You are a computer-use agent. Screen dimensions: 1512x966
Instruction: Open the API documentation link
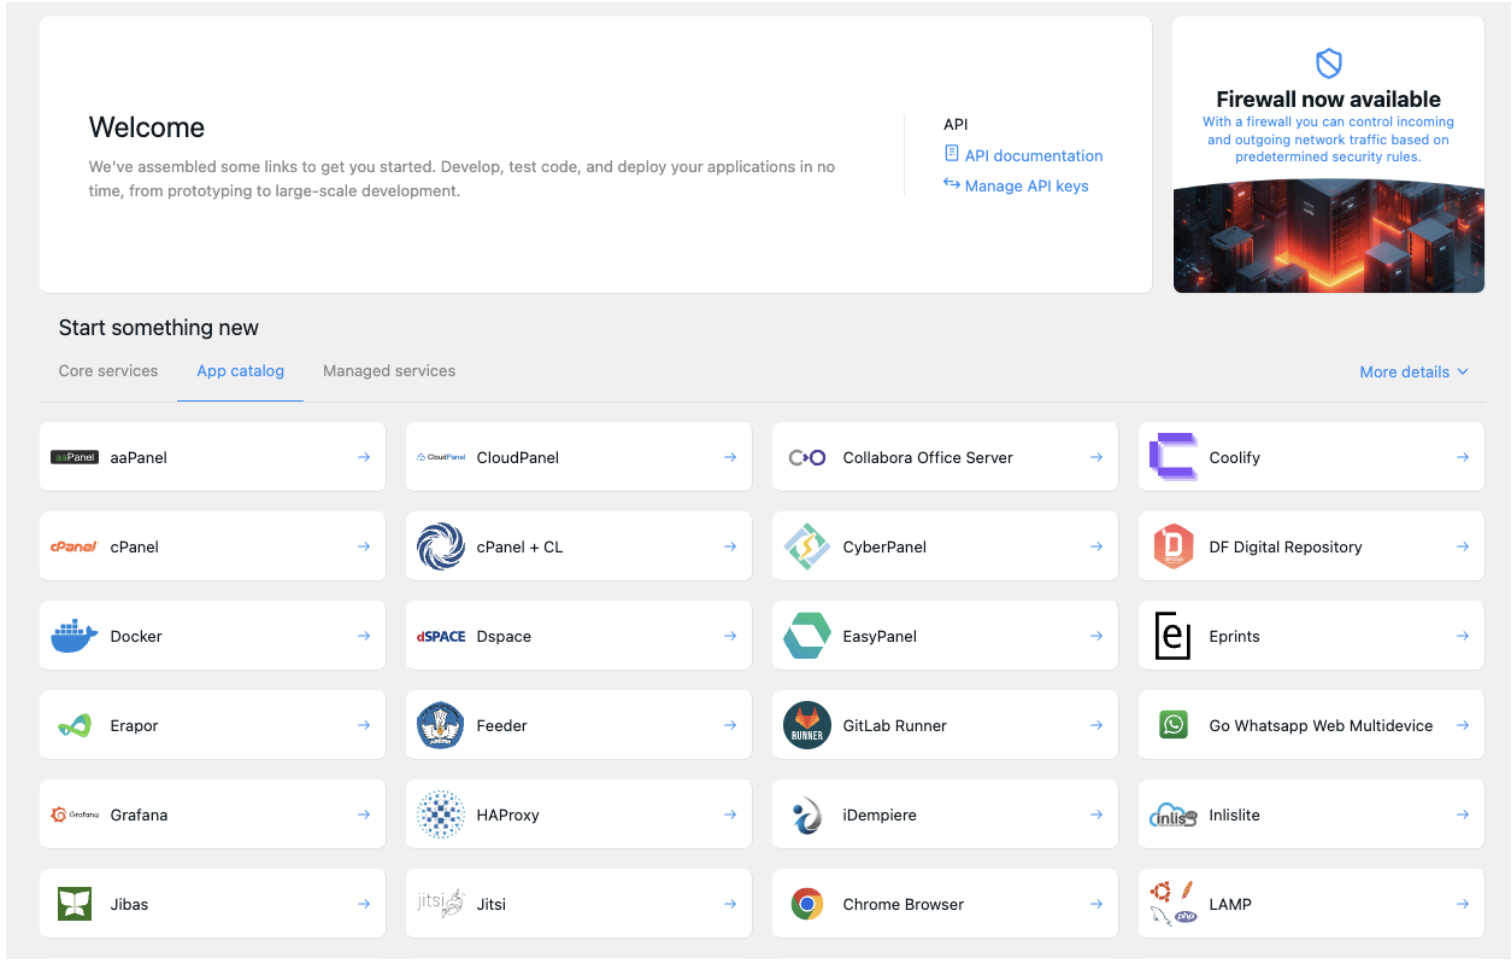(x=1033, y=156)
